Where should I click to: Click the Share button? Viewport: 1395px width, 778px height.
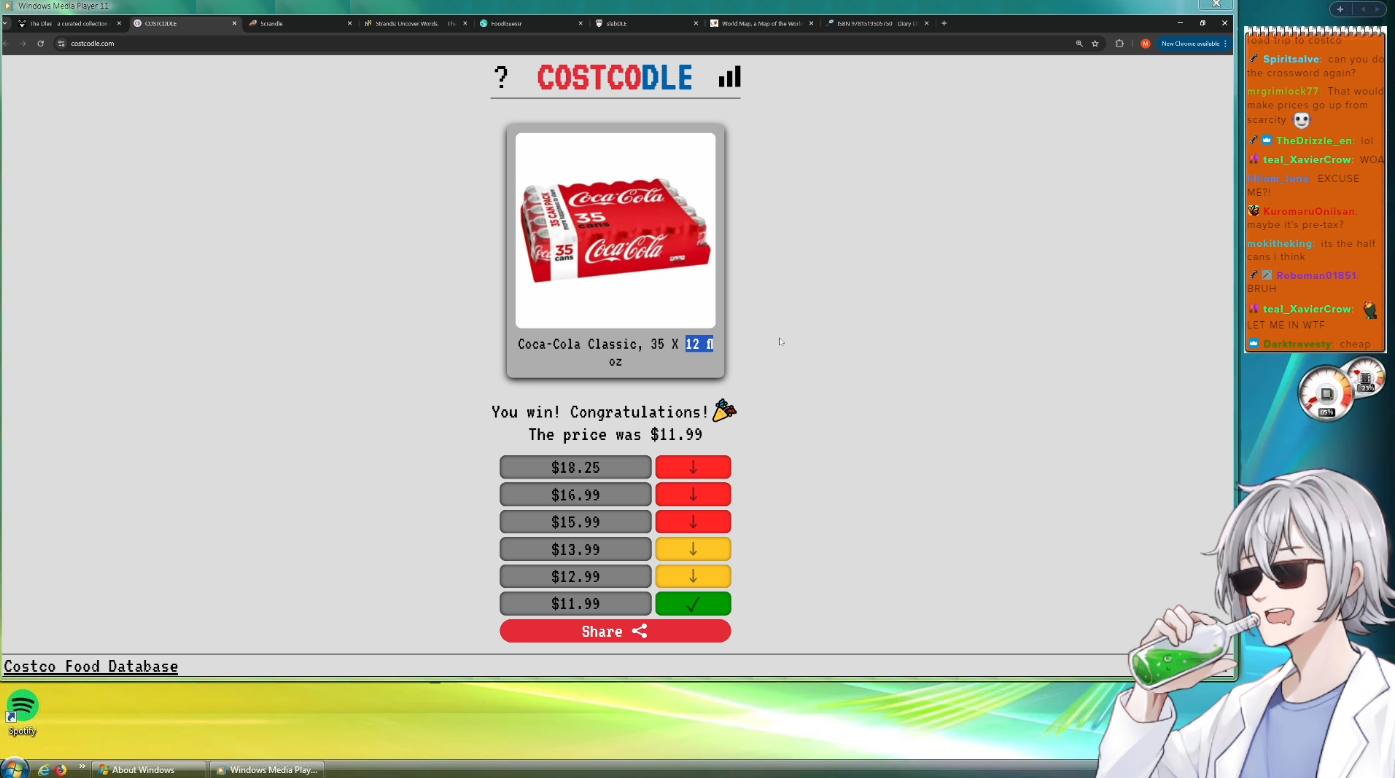coord(615,631)
